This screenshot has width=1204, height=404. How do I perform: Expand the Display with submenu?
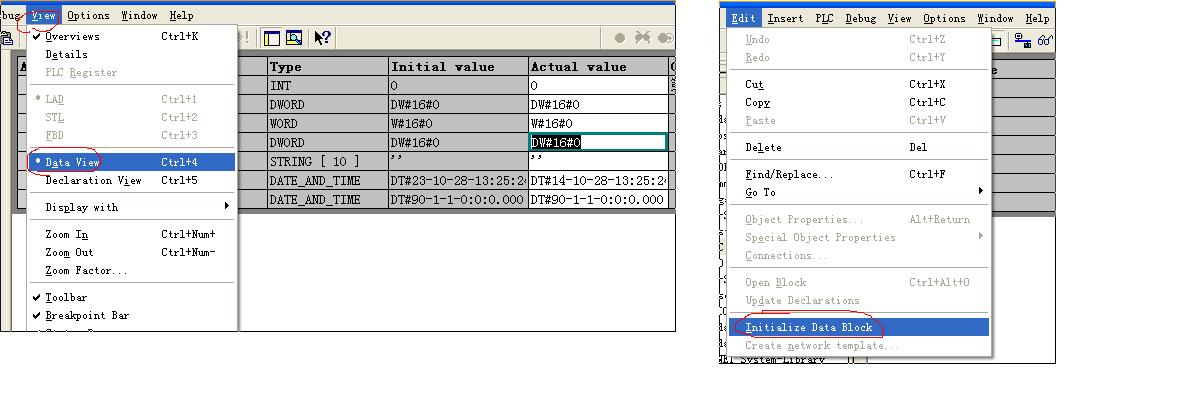click(131, 207)
